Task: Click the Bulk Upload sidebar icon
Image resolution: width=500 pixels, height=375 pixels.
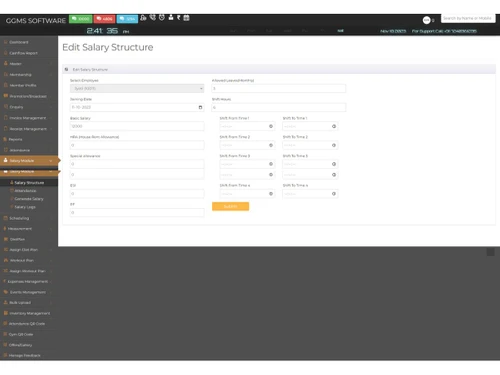Action: tap(6, 303)
